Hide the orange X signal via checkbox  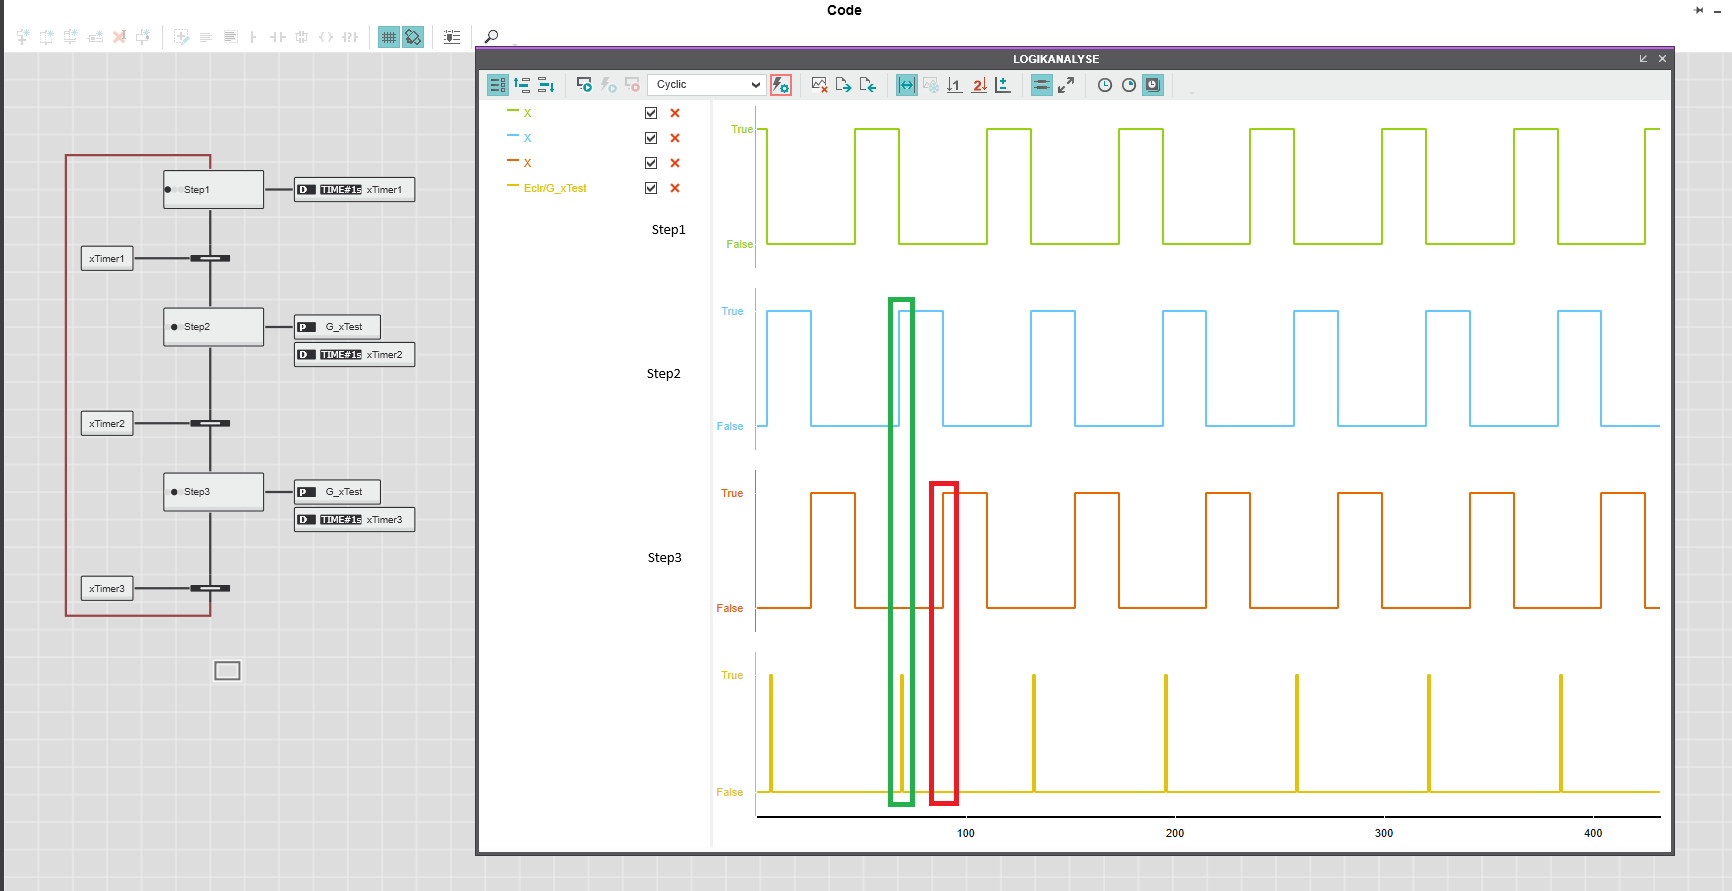coord(651,163)
